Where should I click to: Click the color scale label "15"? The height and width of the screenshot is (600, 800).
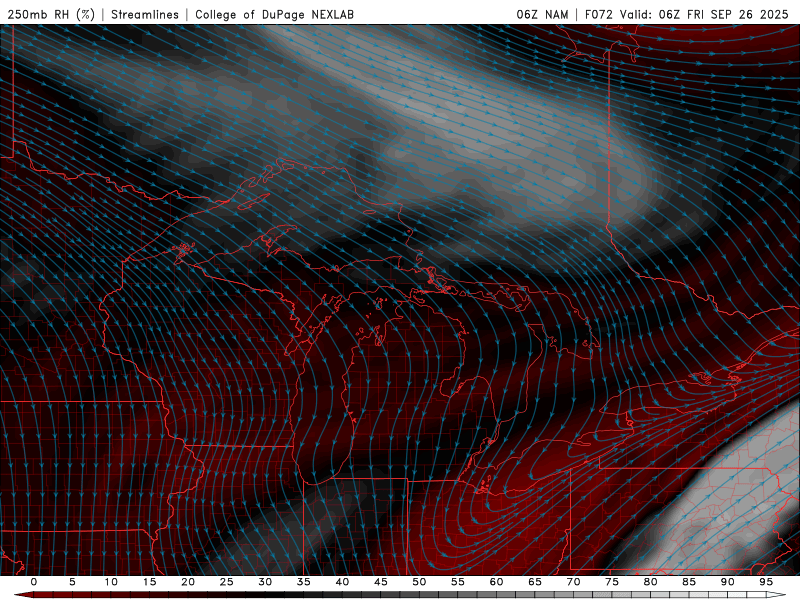(x=149, y=582)
